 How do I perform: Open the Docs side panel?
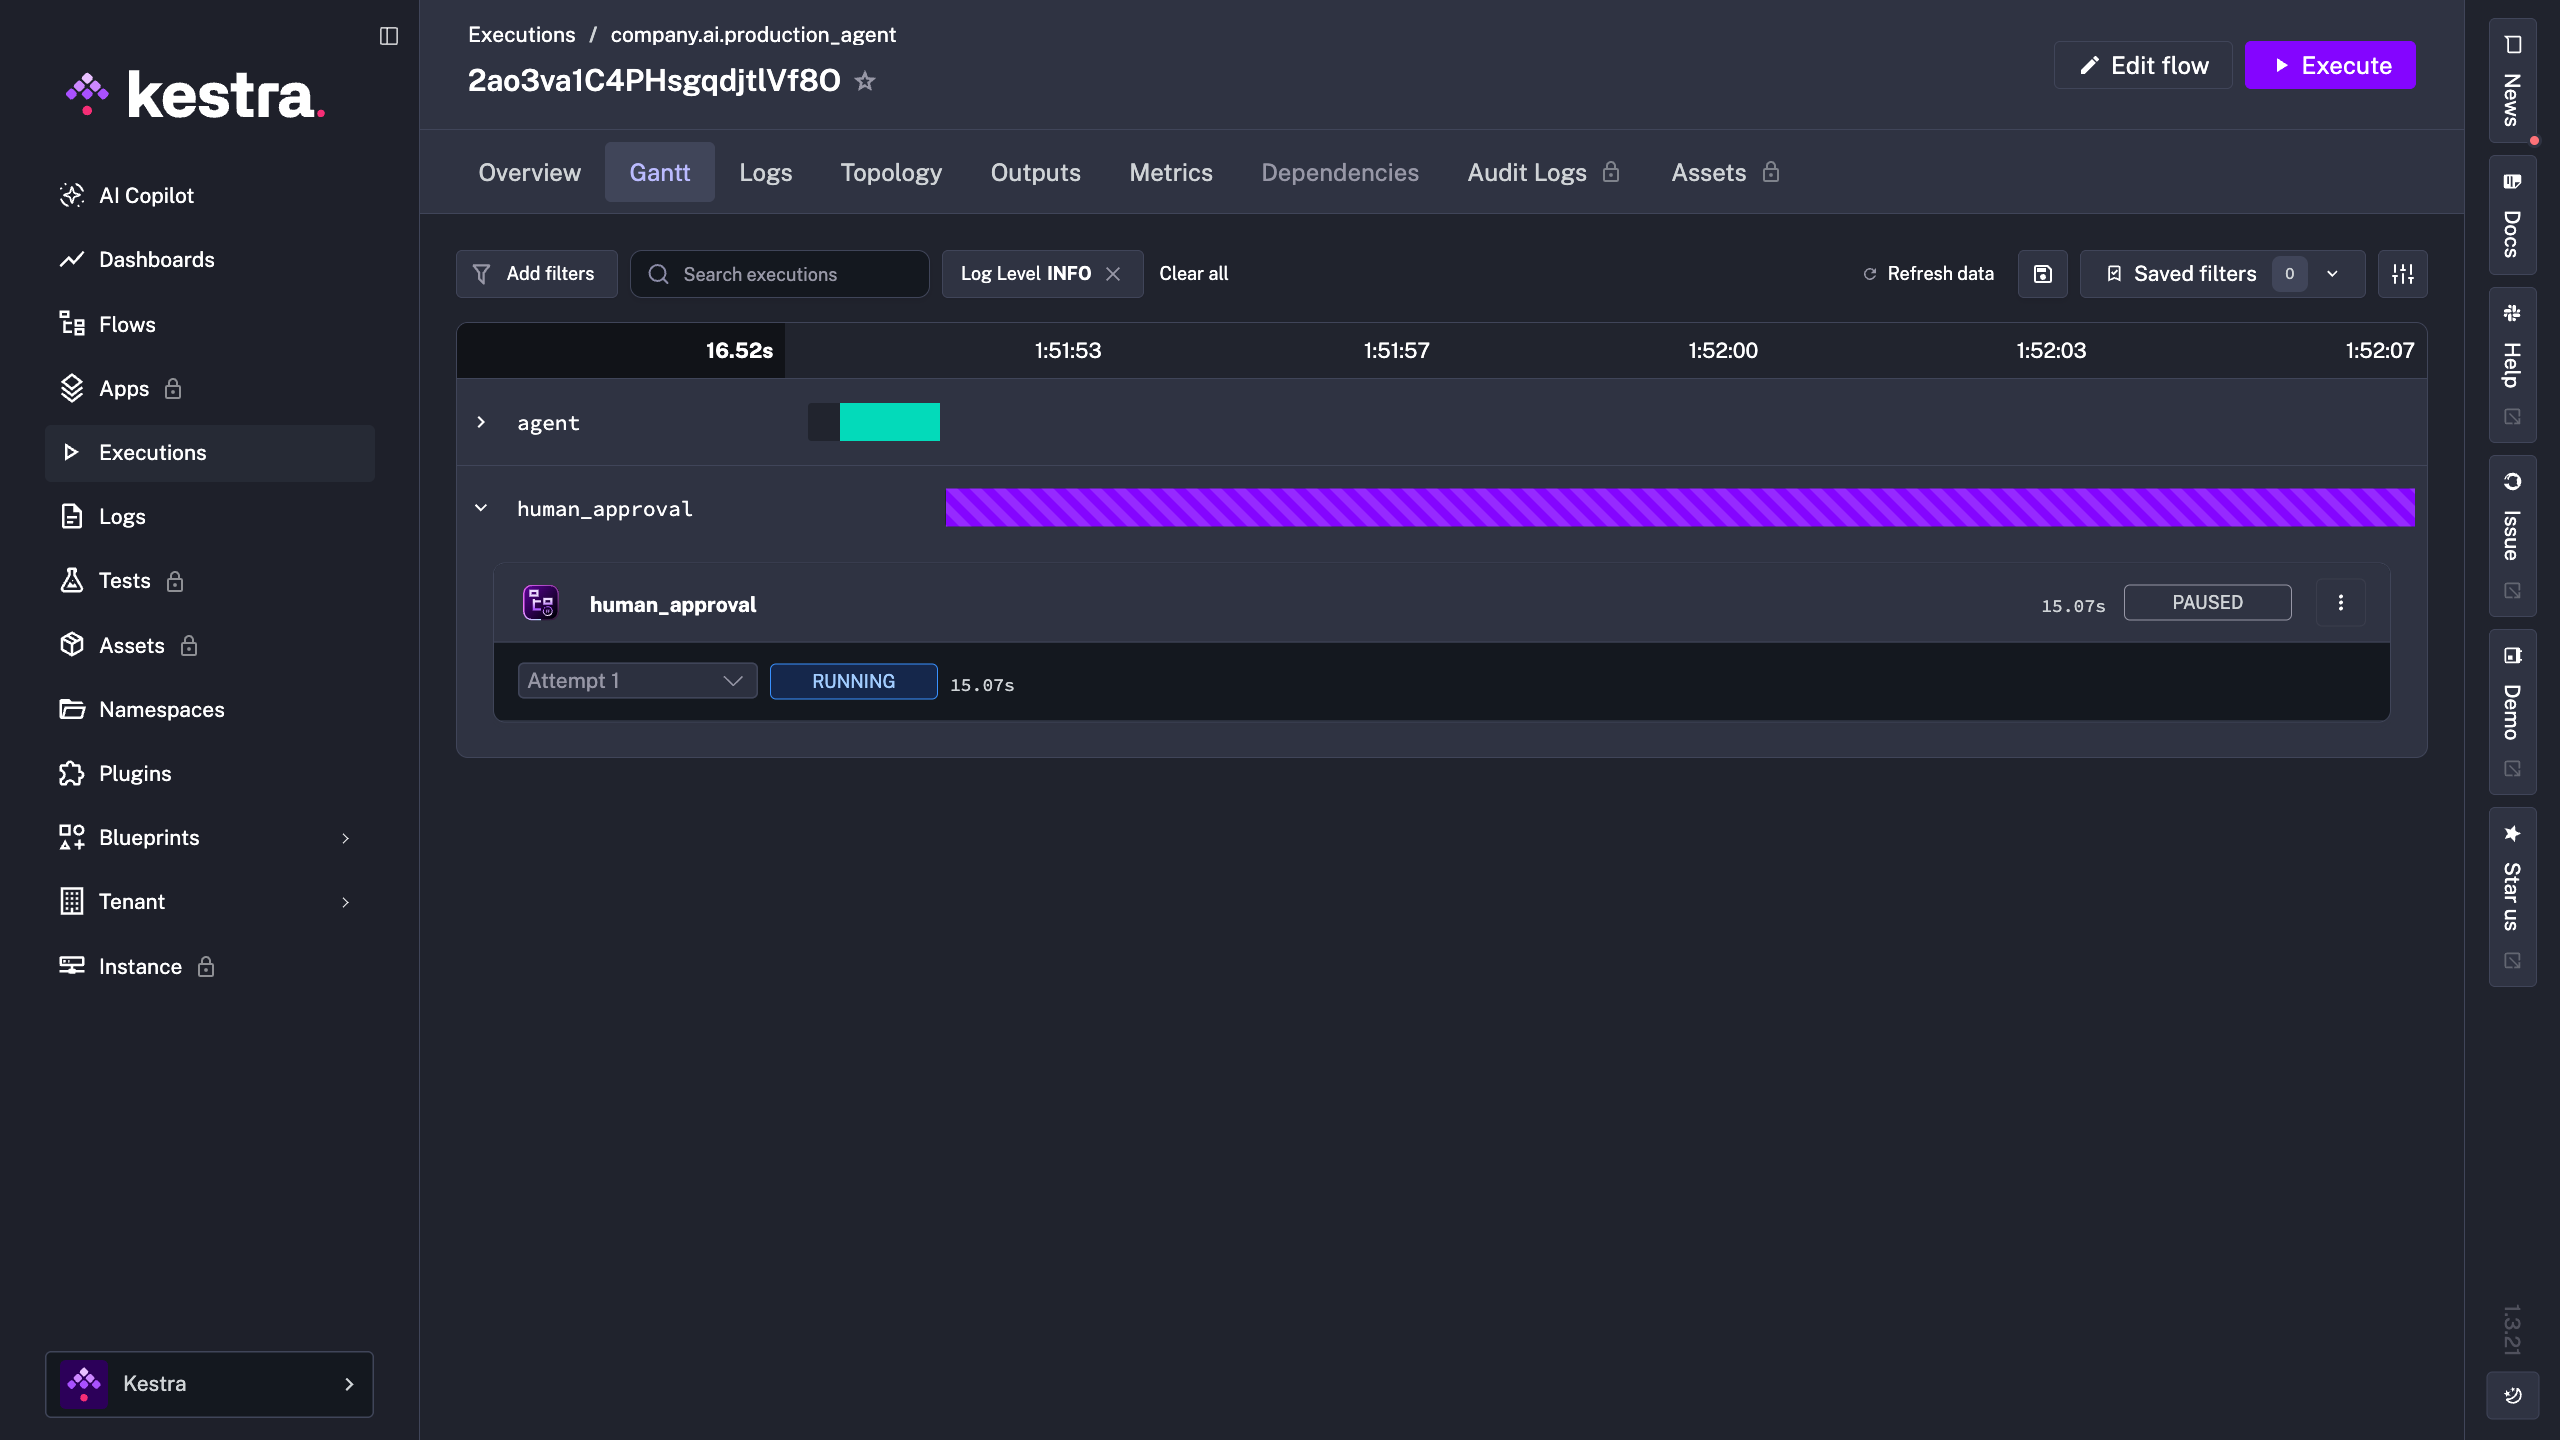(x=2512, y=215)
